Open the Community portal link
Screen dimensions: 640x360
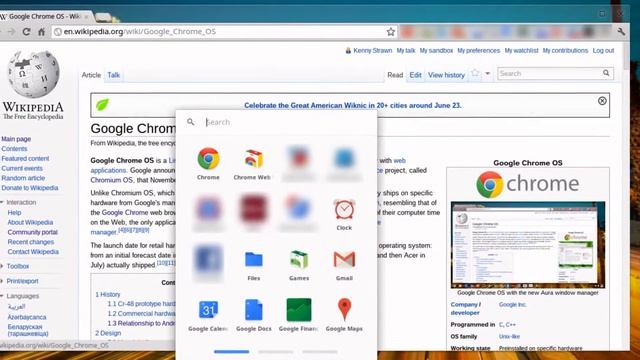[33, 232]
